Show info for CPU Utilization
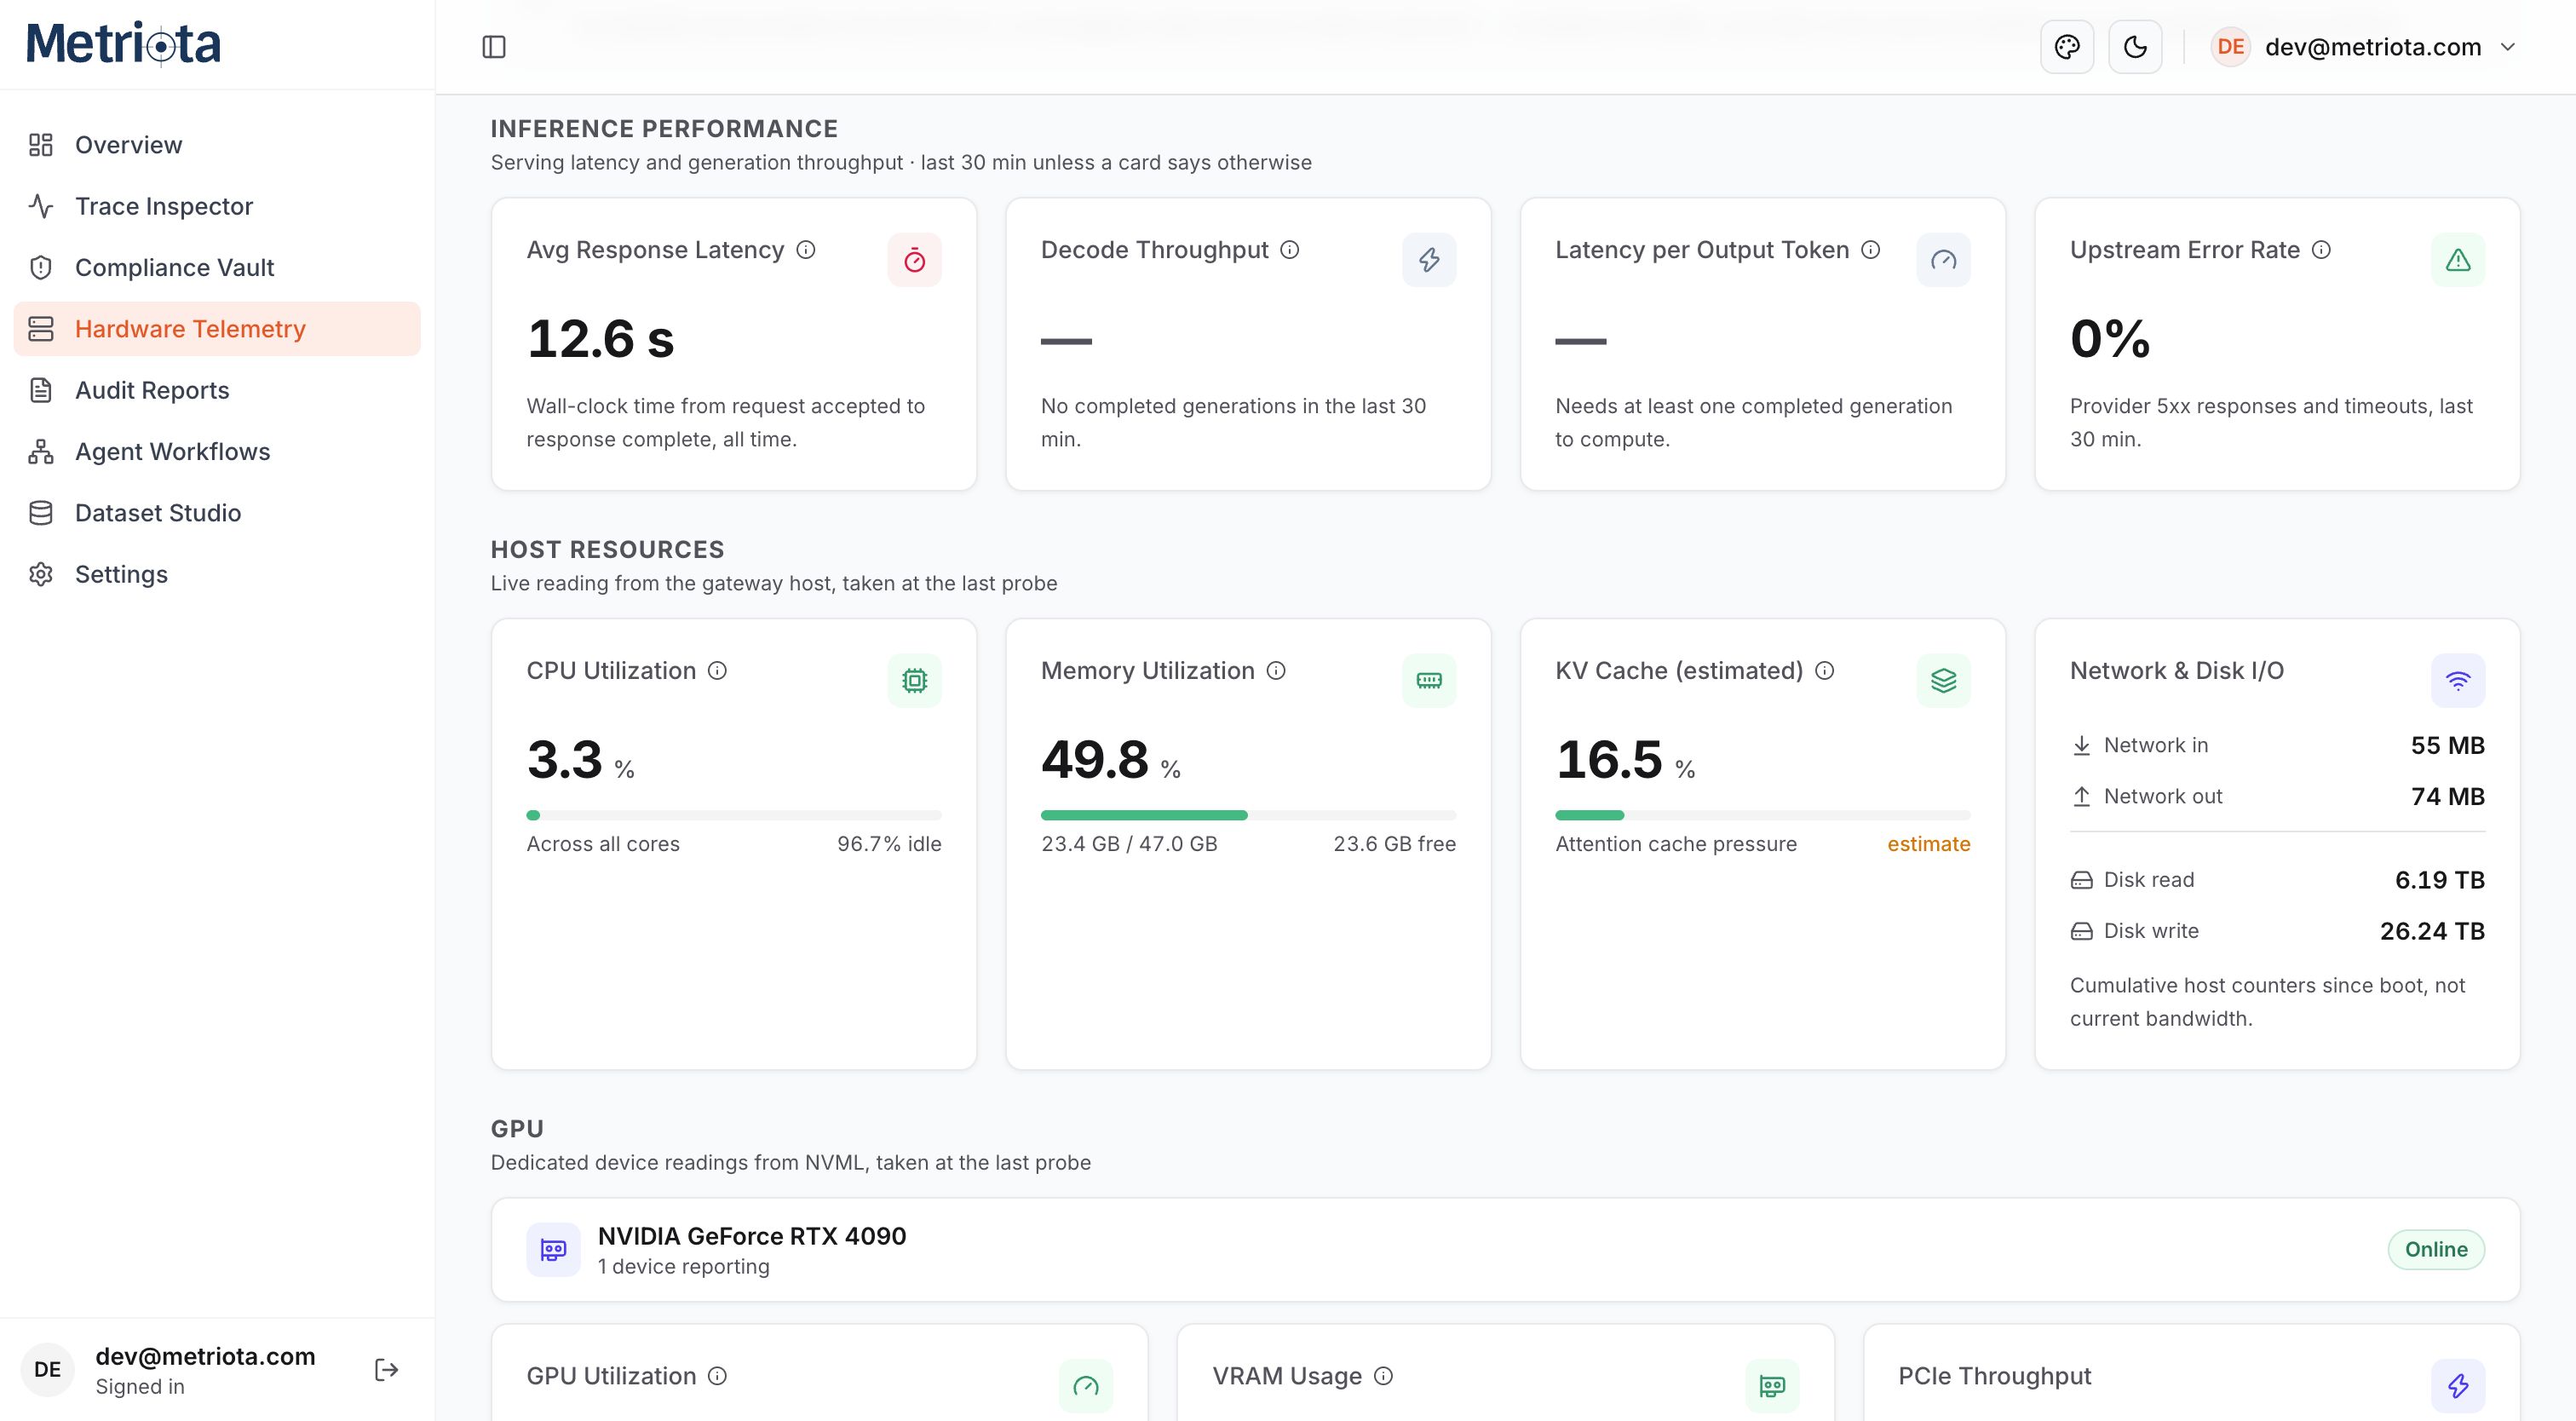The image size is (2576, 1421). 718,671
